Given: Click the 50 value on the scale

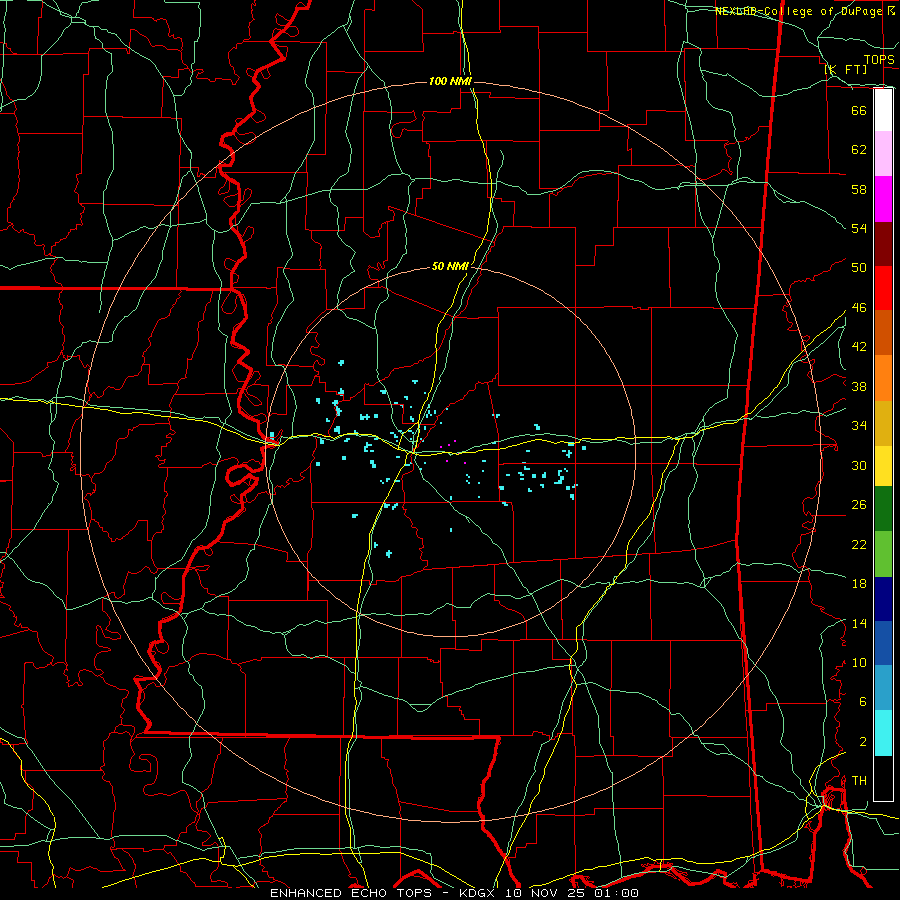Looking at the screenshot, I should tap(859, 268).
